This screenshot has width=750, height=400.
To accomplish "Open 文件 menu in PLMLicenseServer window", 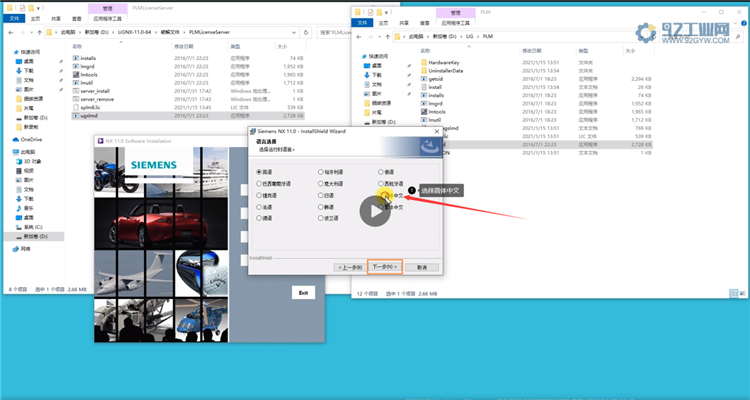I will 14,19.
